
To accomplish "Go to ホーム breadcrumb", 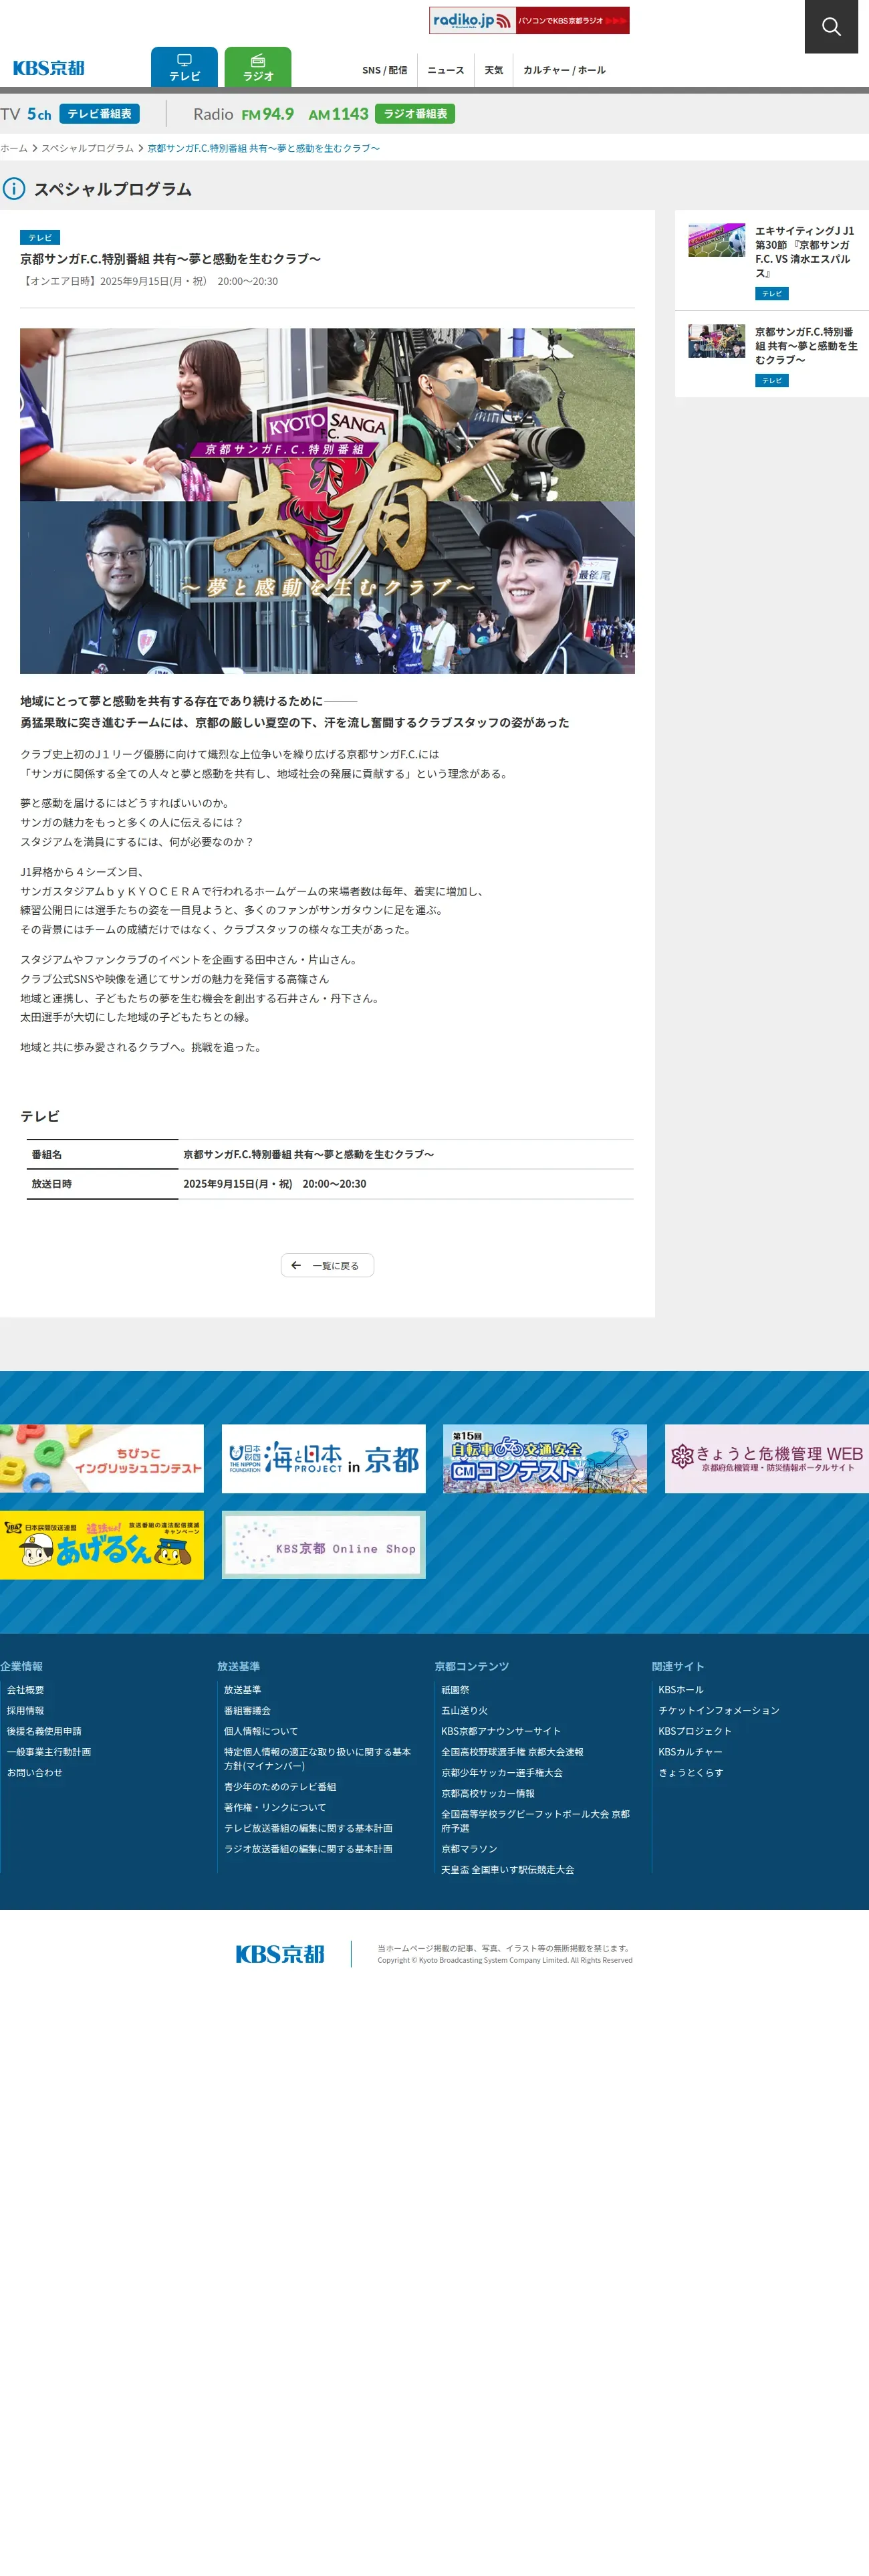I will tap(14, 148).
